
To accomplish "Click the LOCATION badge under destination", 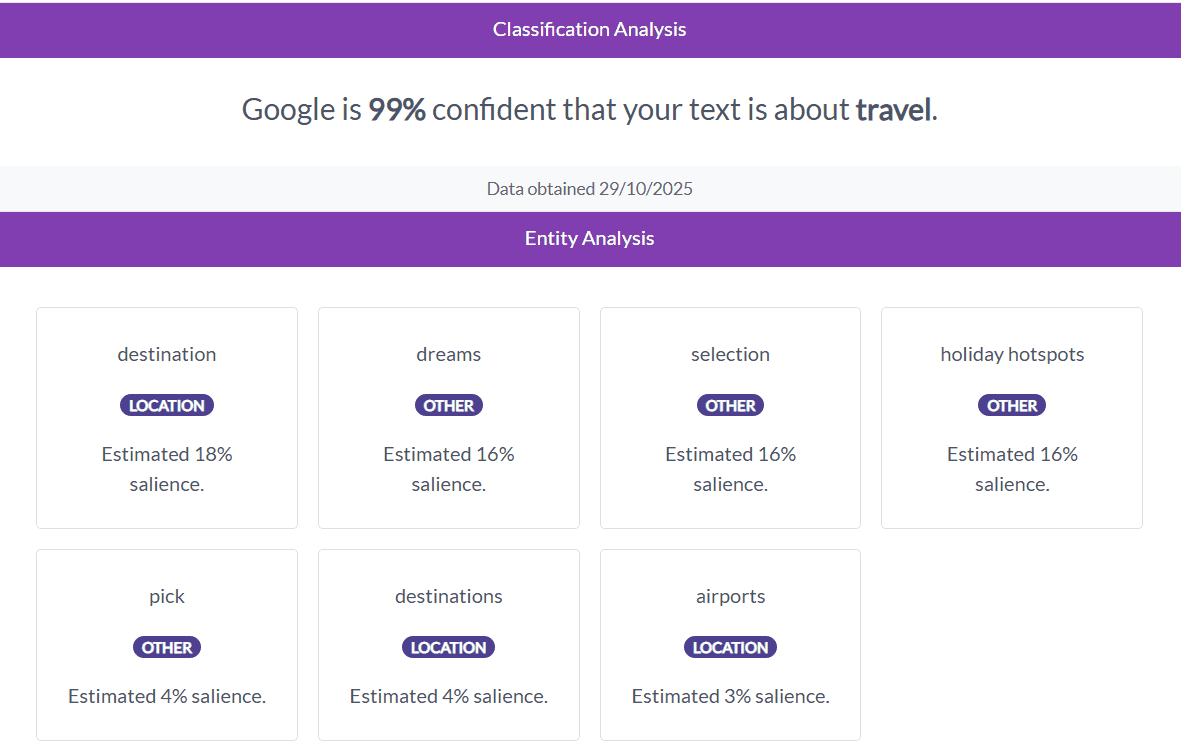I will point(167,405).
